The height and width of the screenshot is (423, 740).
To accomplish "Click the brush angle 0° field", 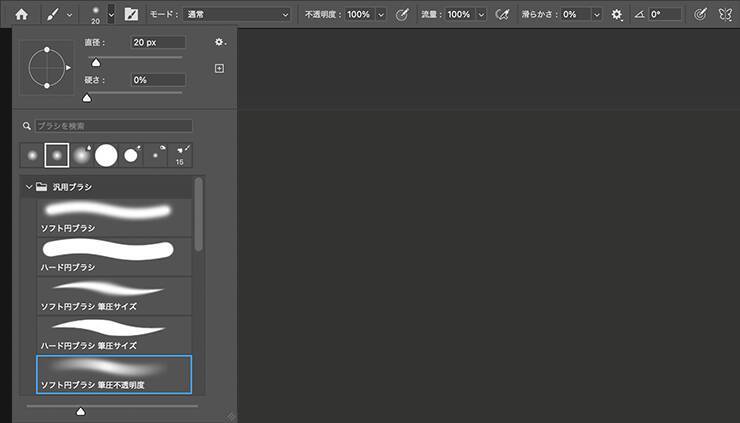I will 665,14.
